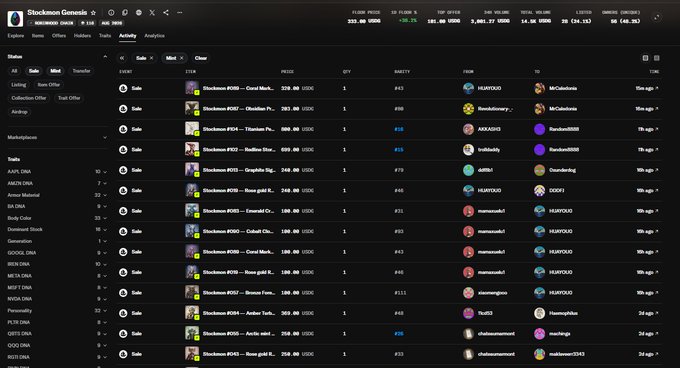Click the AKKASH3 avatar icon
Screen dimensions: 680x368
[468, 129]
